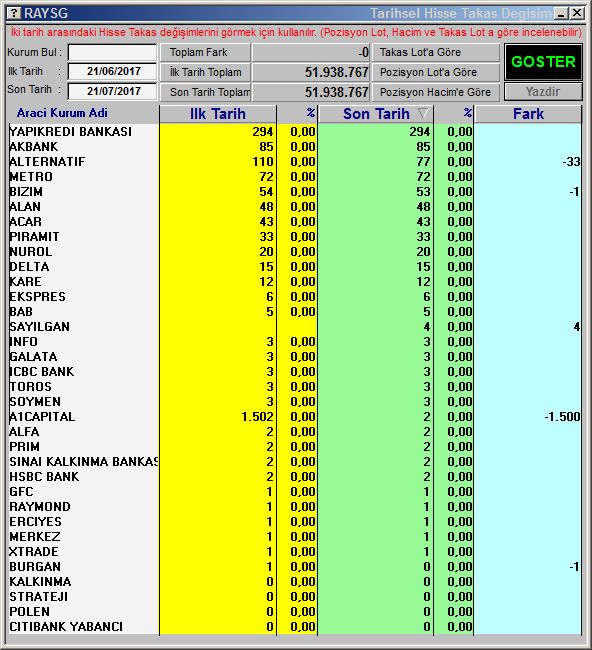The width and height of the screenshot is (592, 650).
Task: Click the Araci Kurum Adi header
Action: click(62, 113)
